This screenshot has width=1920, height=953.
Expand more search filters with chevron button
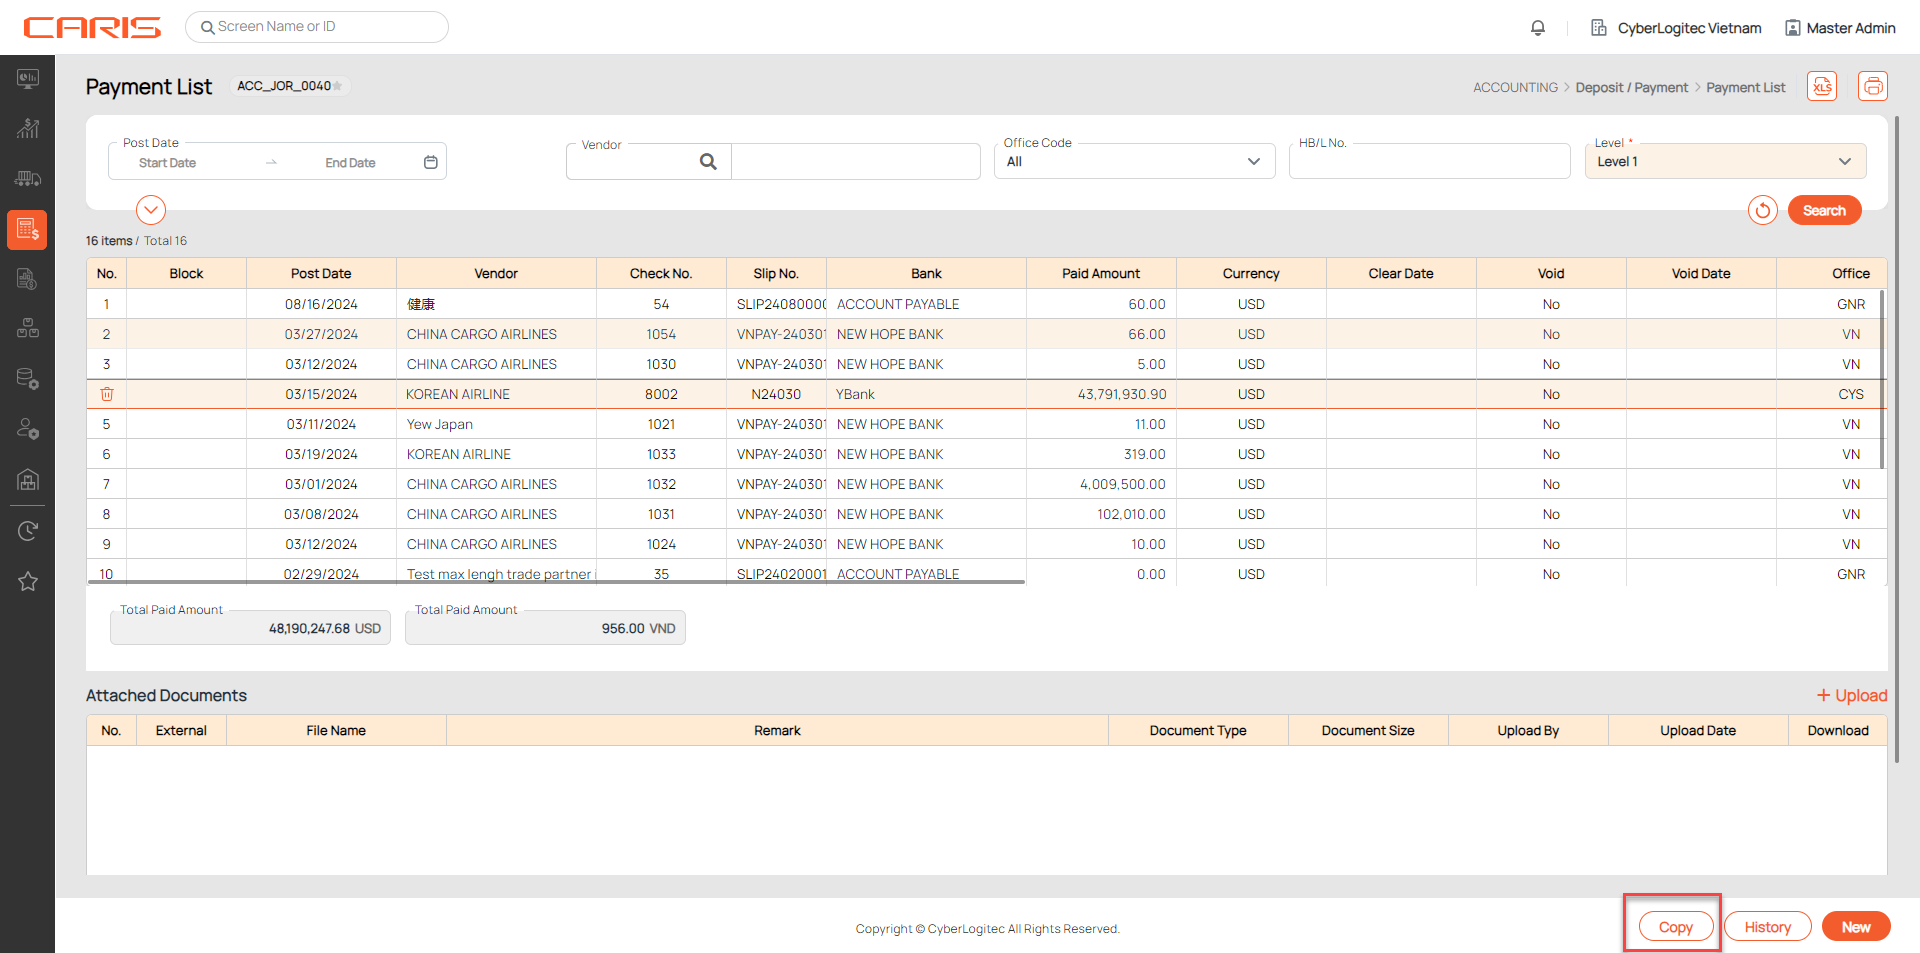click(x=151, y=210)
